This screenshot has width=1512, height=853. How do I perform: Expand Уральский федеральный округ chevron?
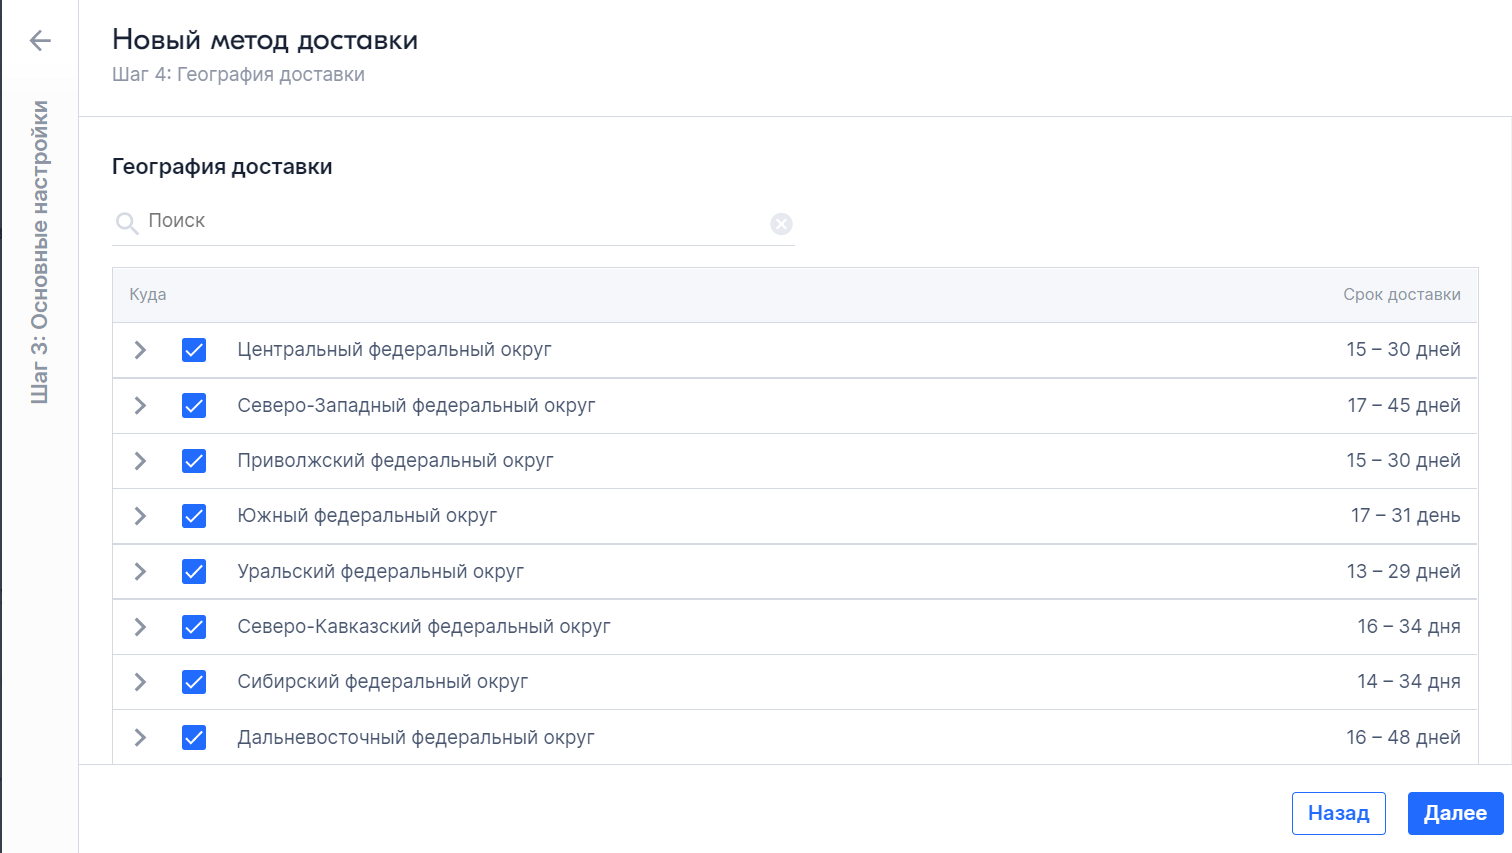coord(140,571)
